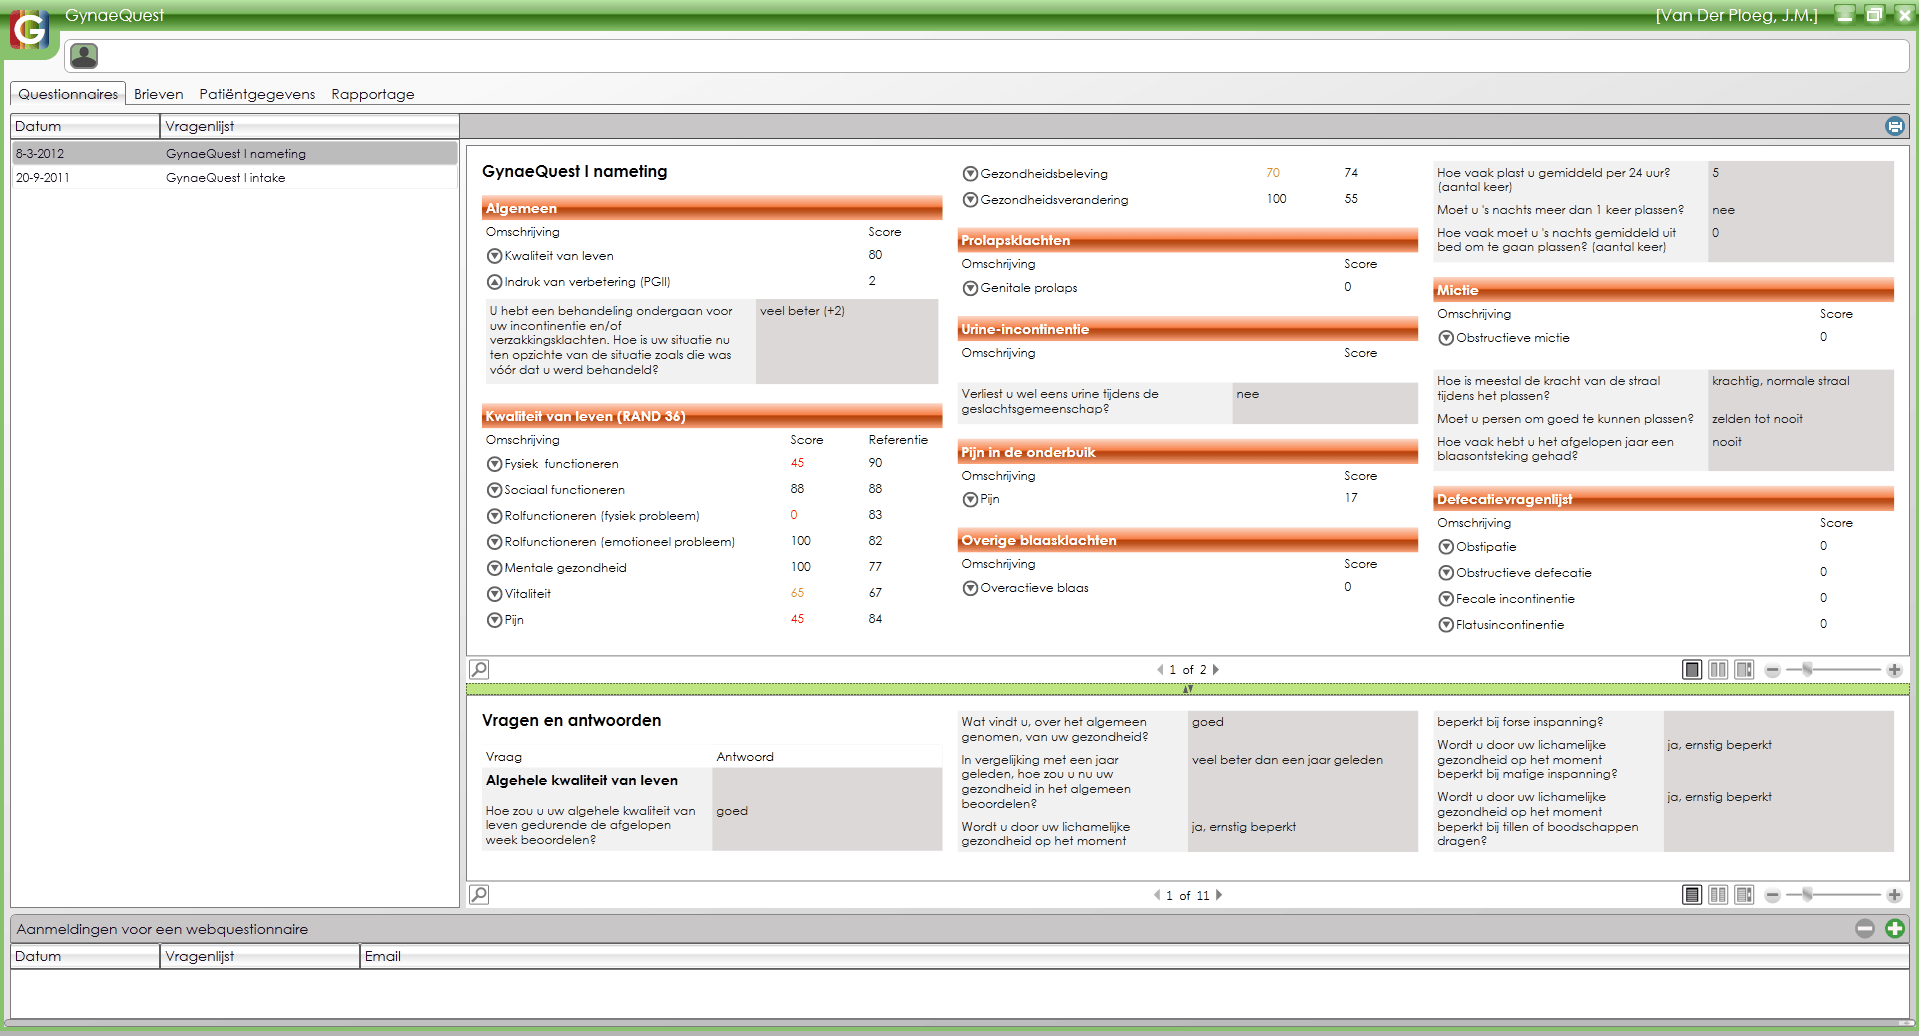Enable scrolling page view in answers viewer
Screen dimensions: 1919x1036
(x=1744, y=894)
